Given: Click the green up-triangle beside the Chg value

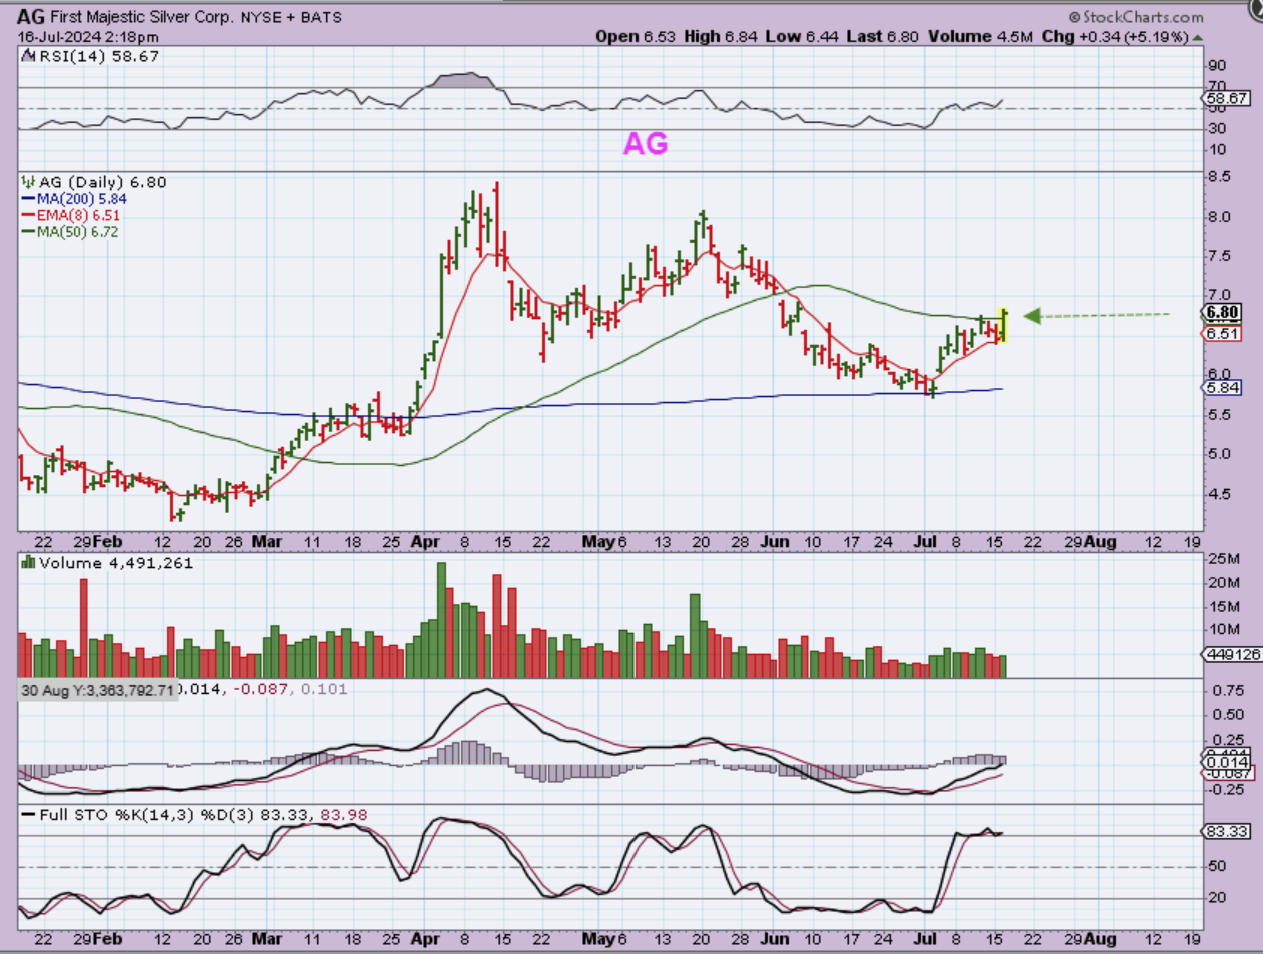Looking at the screenshot, I should (x=1198, y=37).
